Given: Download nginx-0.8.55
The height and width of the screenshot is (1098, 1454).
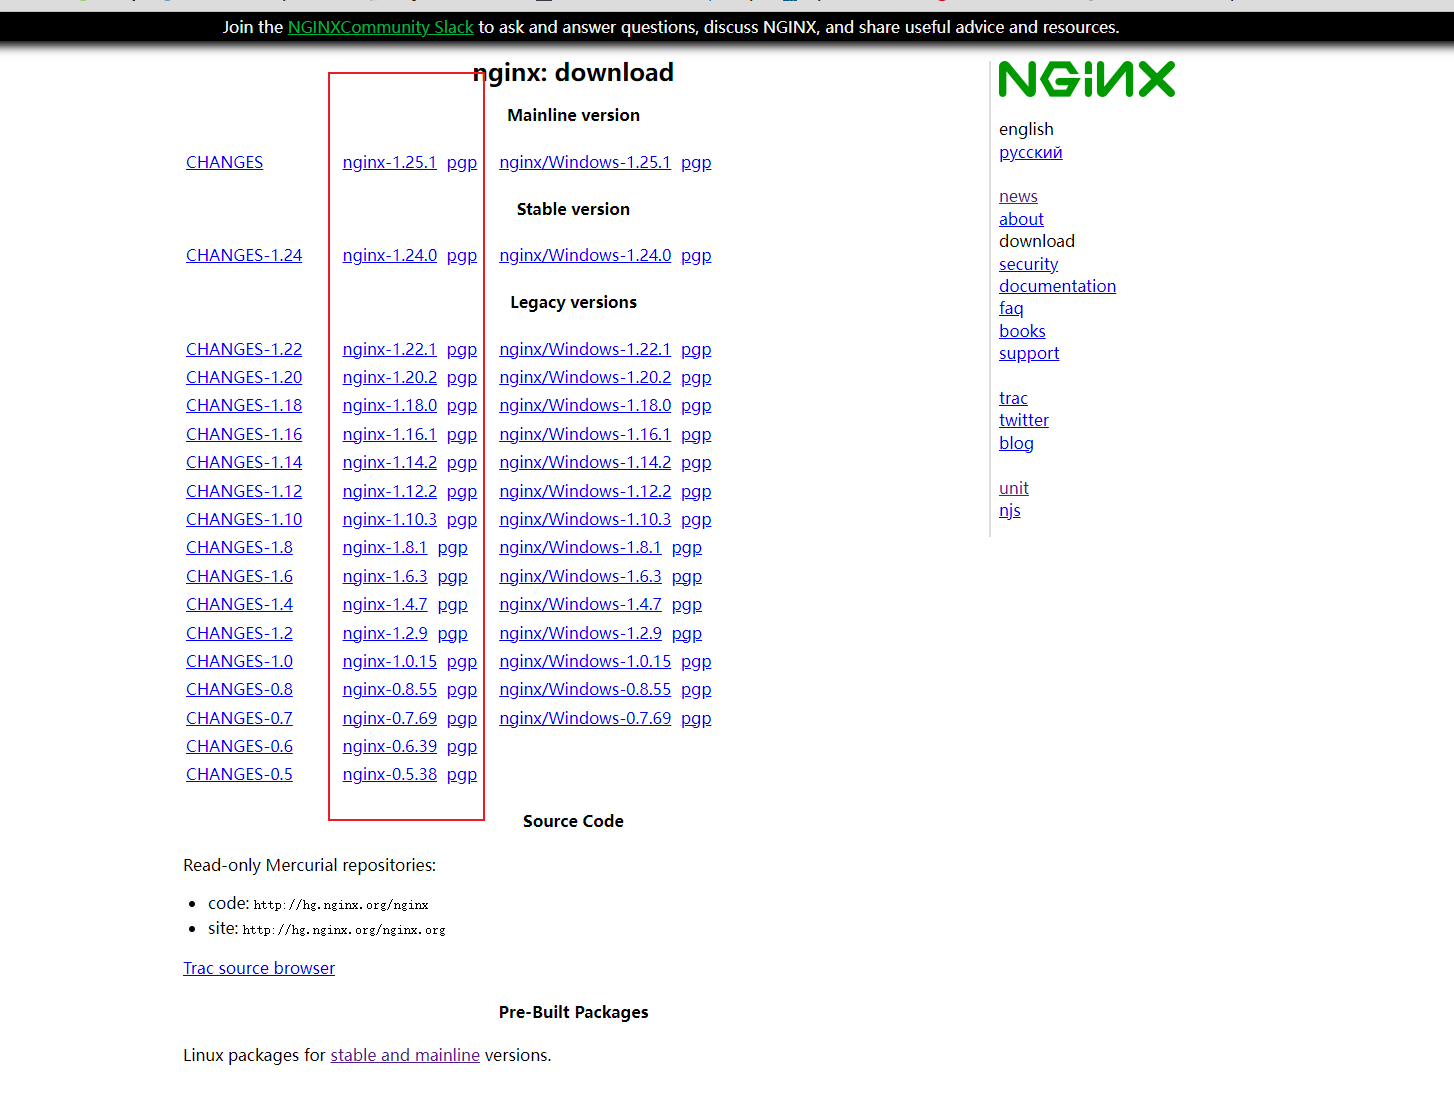Looking at the screenshot, I should click(389, 689).
